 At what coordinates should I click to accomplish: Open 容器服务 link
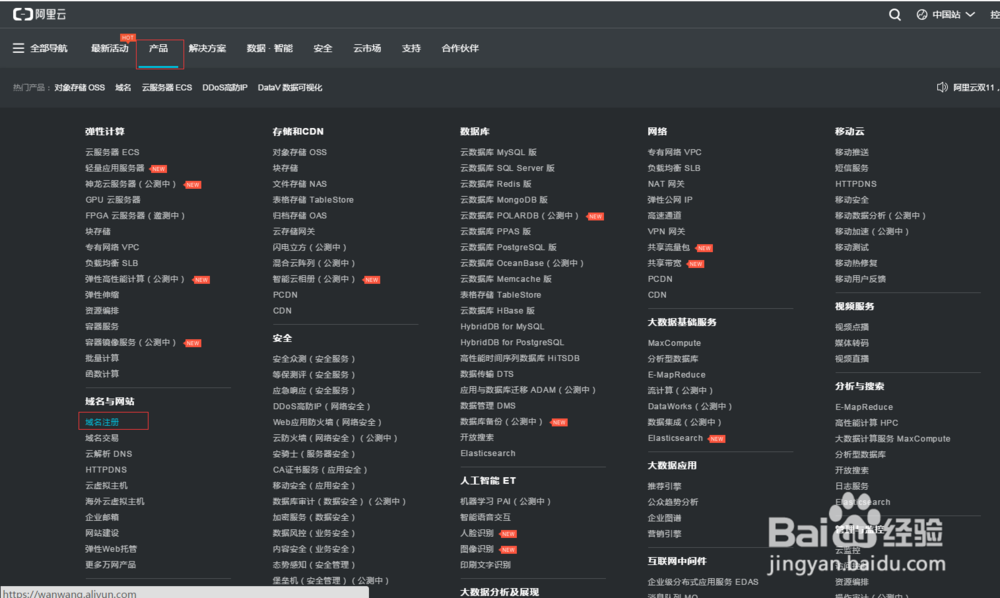(102, 326)
